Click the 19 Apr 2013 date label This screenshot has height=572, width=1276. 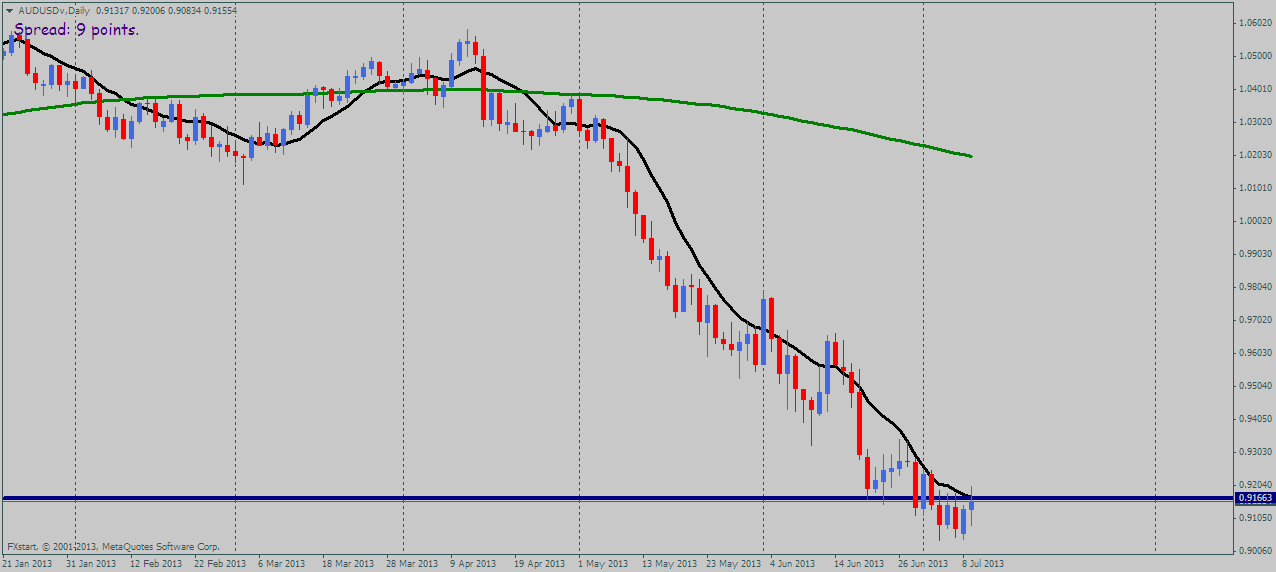(539, 564)
